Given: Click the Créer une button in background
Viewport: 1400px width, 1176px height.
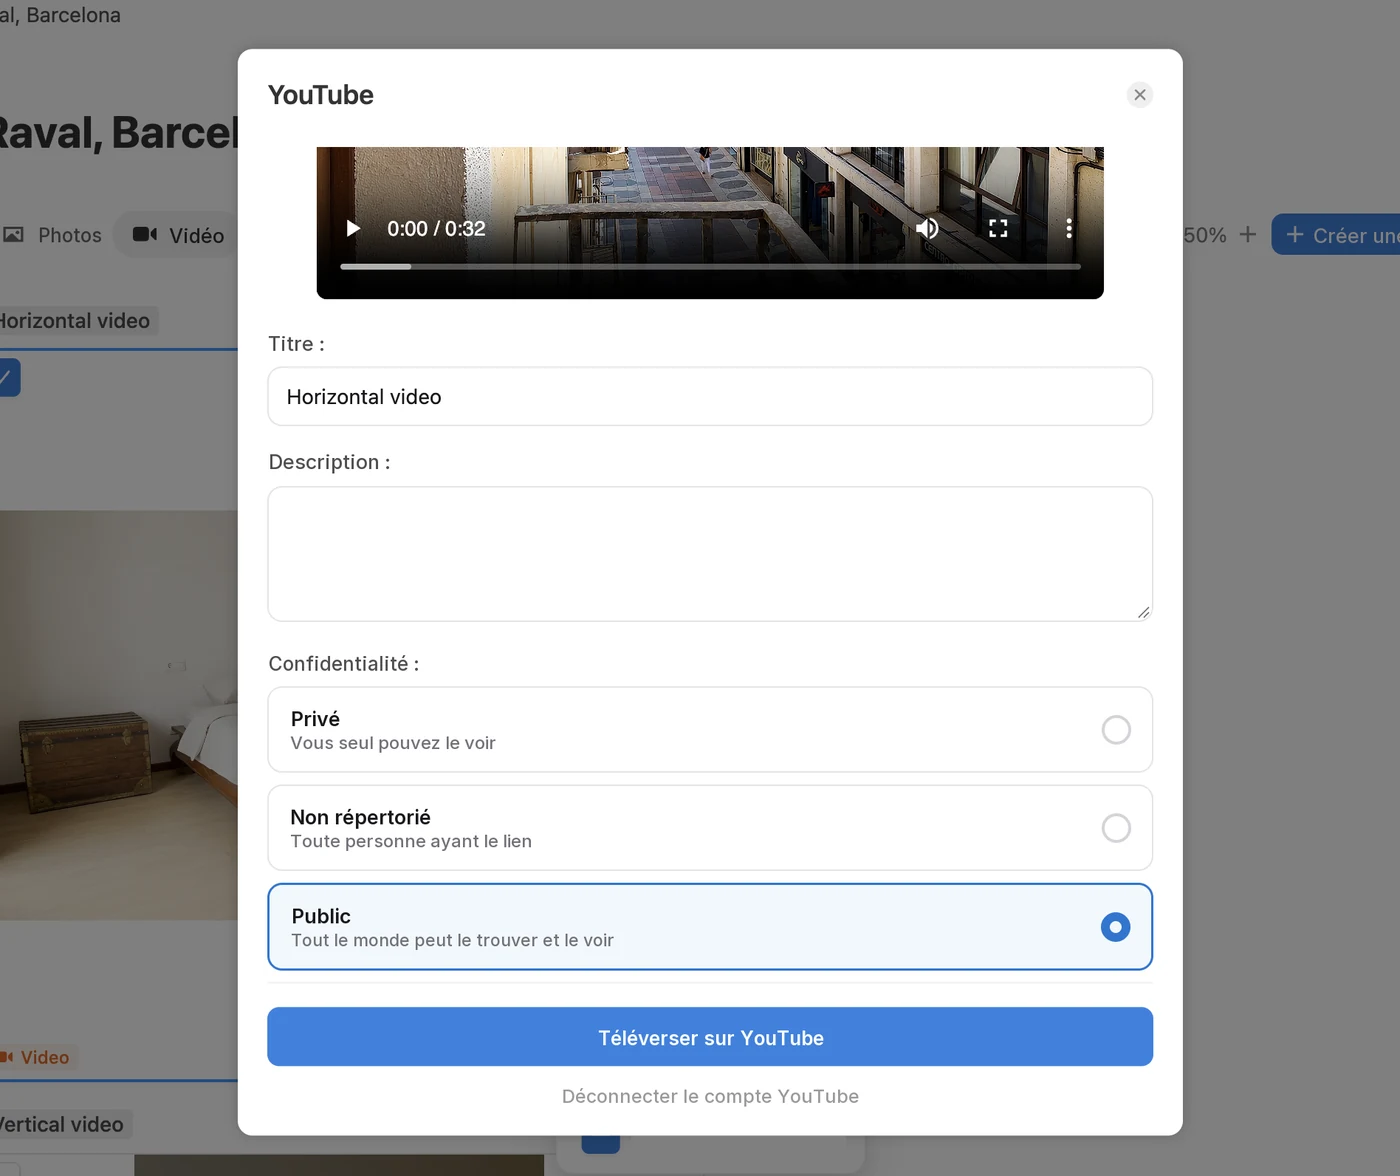Looking at the screenshot, I should coord(1336,235).
